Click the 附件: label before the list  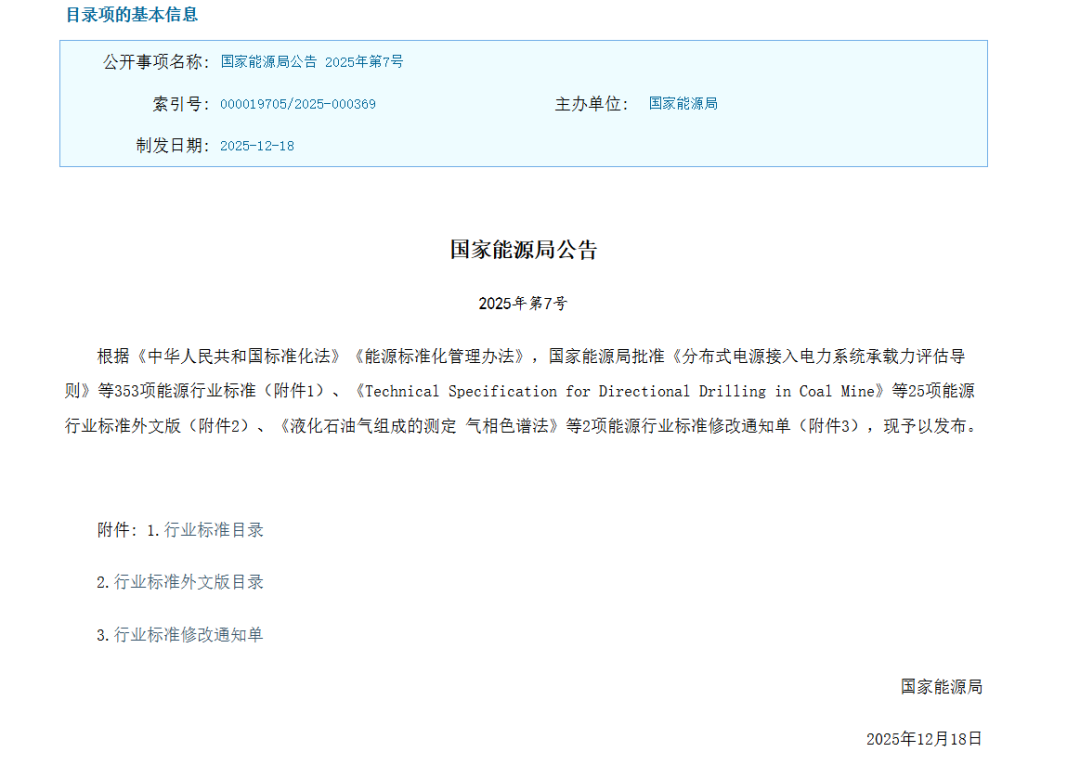click(x=118, y=530)
